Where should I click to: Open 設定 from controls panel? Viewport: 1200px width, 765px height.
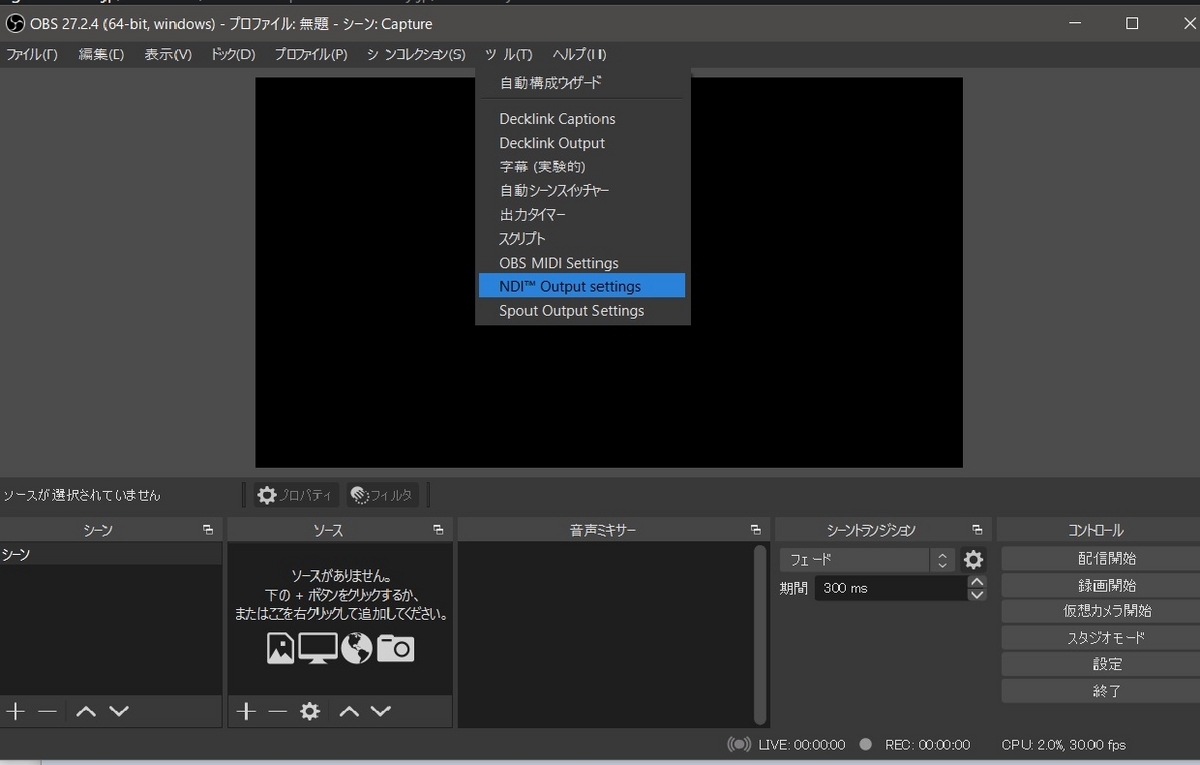pyautogui.click(x=1100, y=664)
